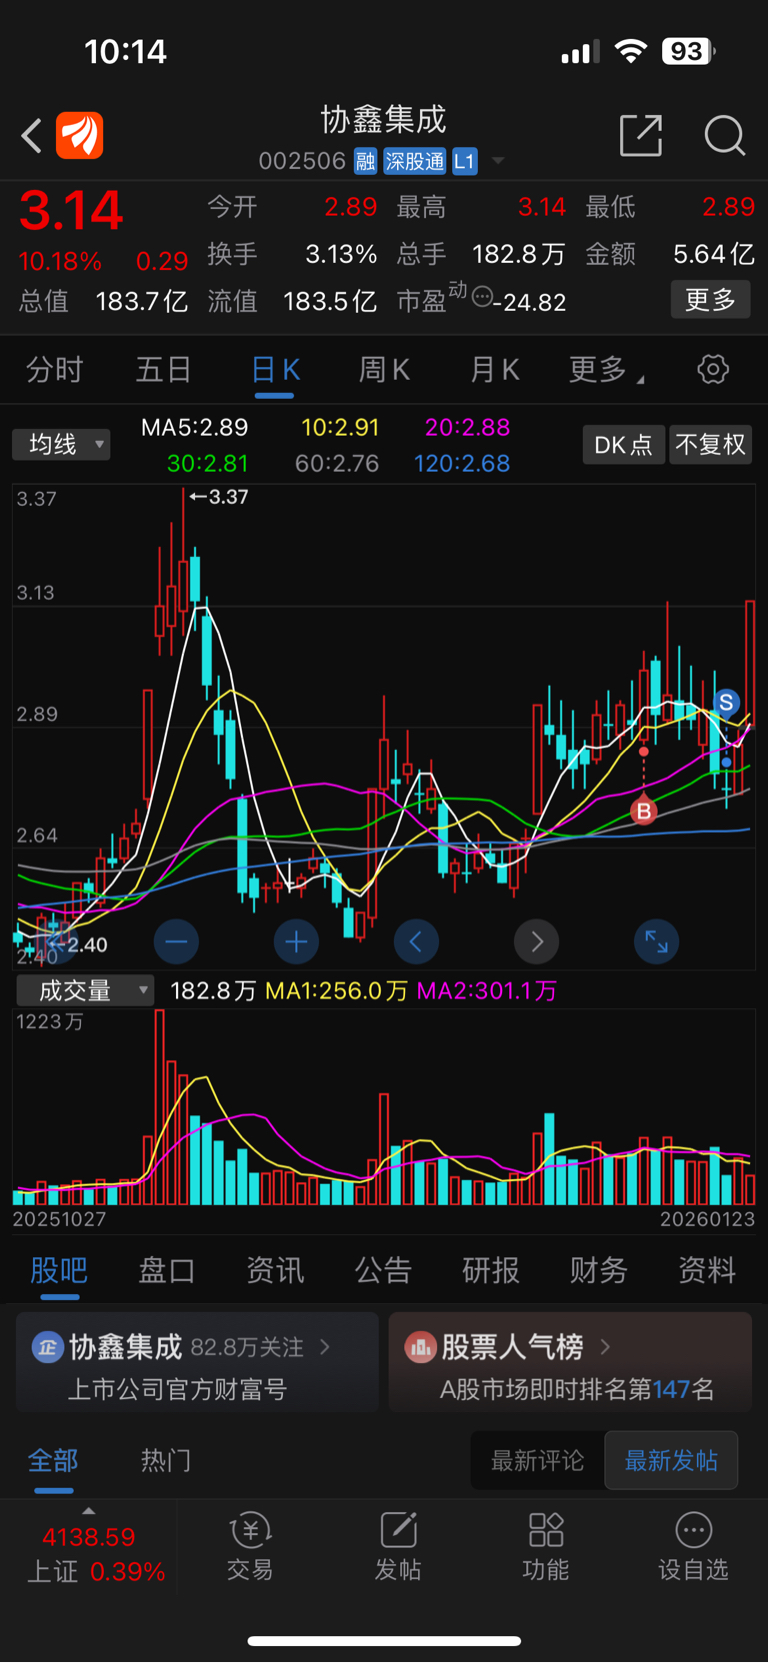The width and height of the screenshot is (768, 1663).
Task: Tap the L1 level badge
Action: (464, 161)
